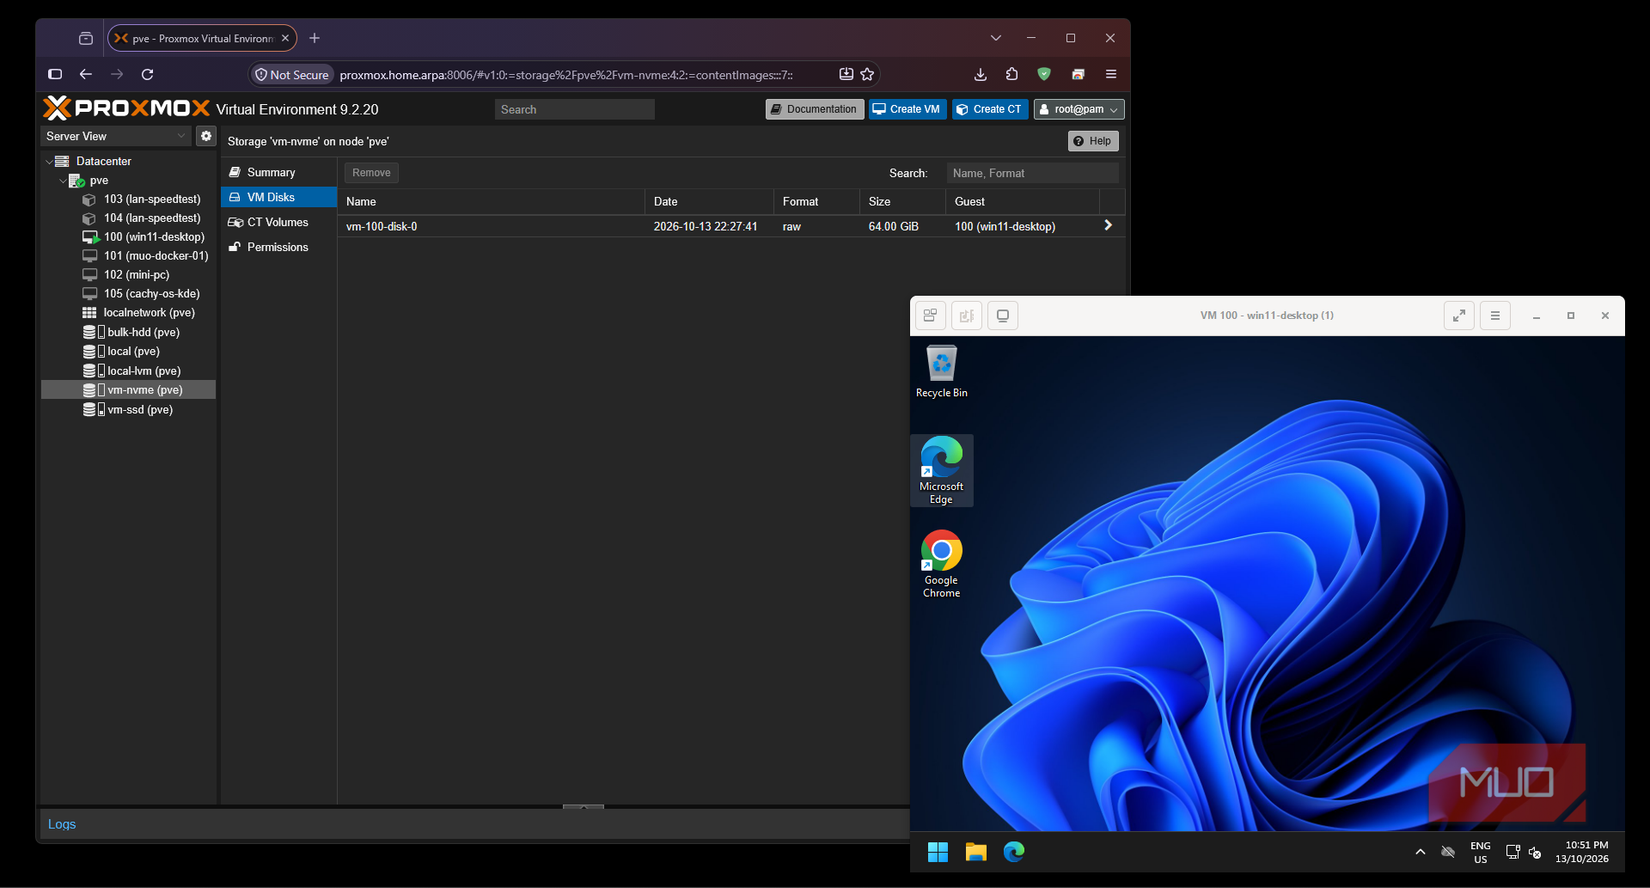
Task: Select the VM Disks tab
Action: click(278, 197)
